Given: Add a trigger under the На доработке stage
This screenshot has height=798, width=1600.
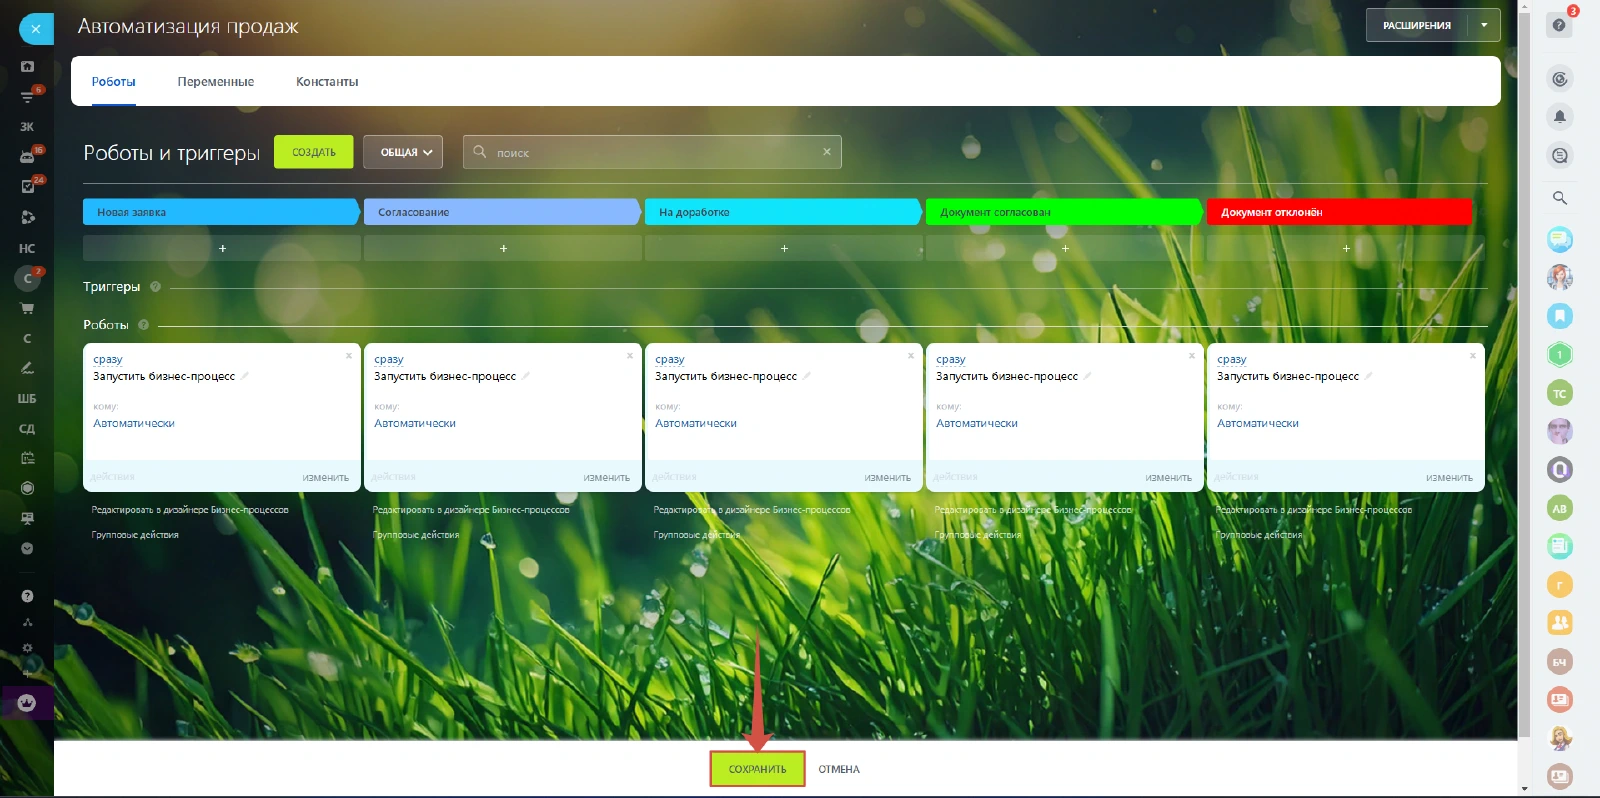Looking at the screenshot, I should 783,248.
